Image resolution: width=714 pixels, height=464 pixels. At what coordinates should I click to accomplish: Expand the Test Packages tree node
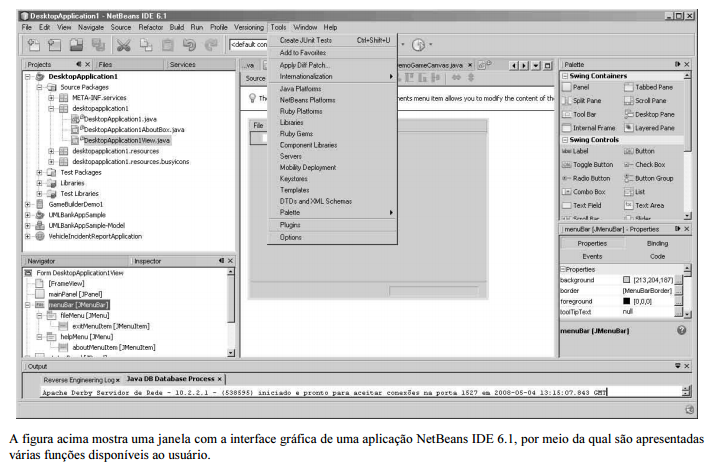(x=40, y=172)
